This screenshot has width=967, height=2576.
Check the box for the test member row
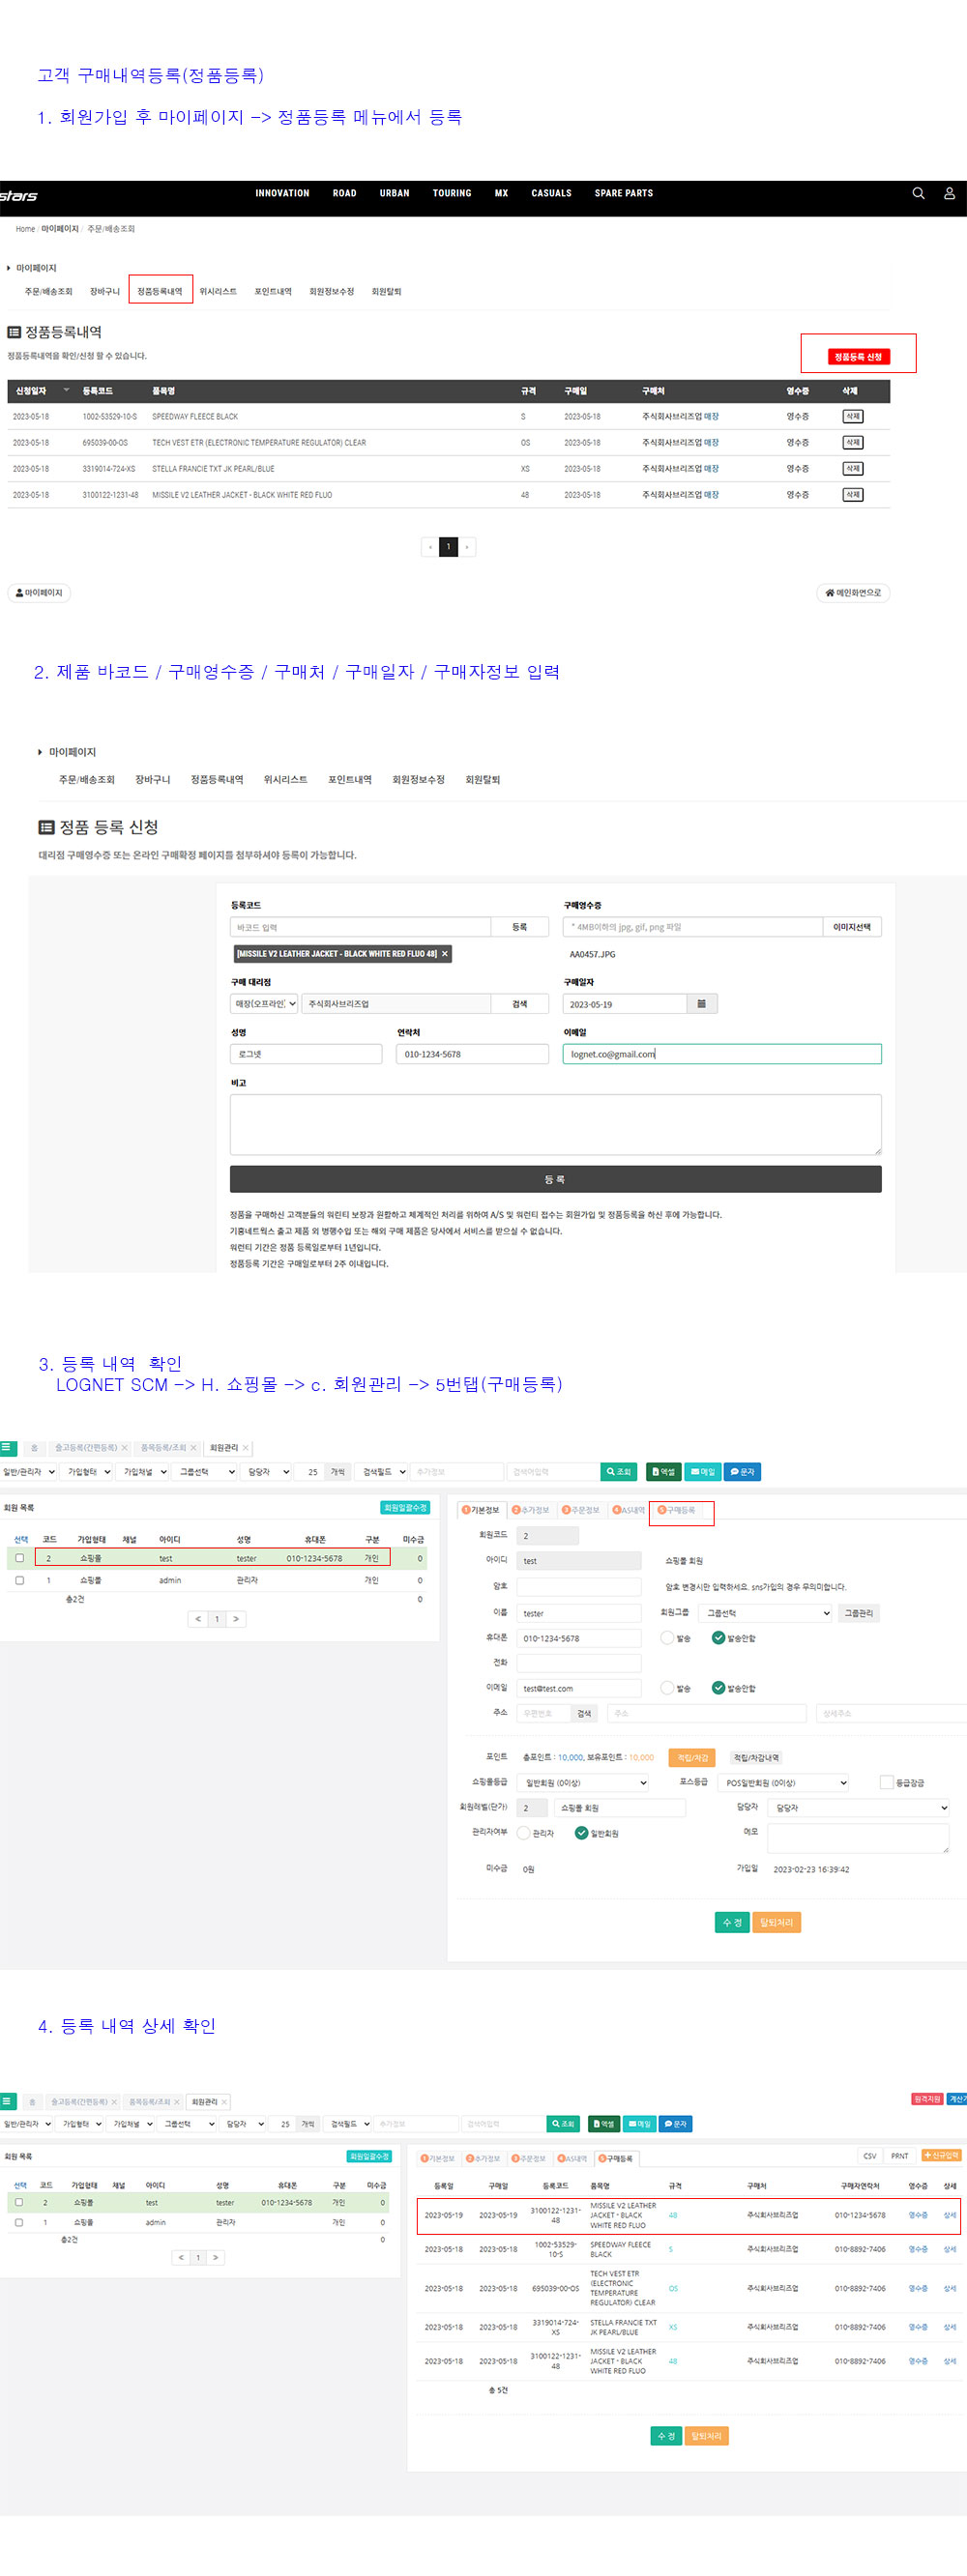[19, 1558]
